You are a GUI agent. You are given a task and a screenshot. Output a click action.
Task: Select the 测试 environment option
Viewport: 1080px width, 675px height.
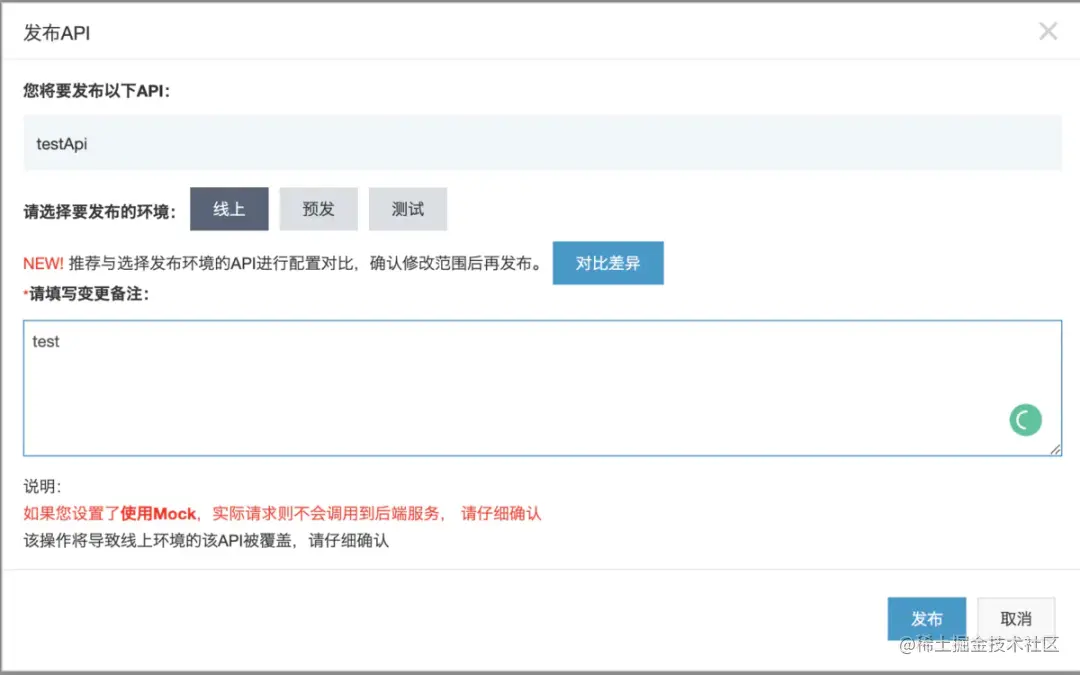408,209
